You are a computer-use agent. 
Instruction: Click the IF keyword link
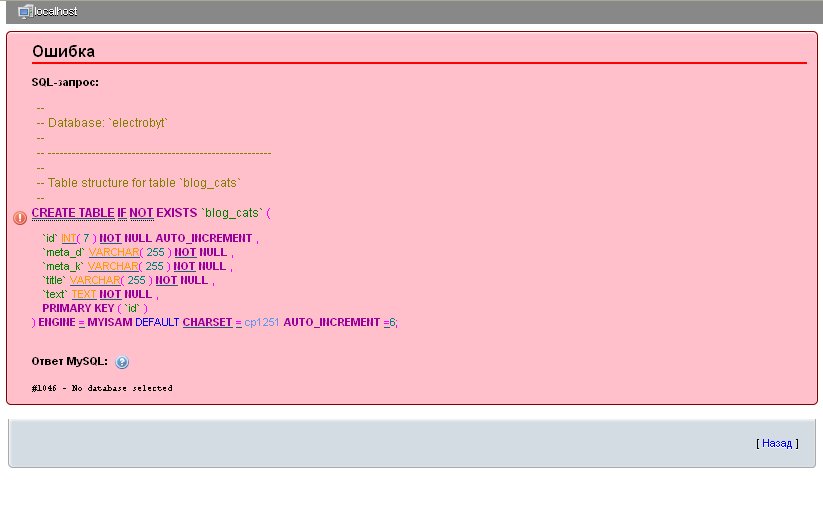[x=122, y=213]
